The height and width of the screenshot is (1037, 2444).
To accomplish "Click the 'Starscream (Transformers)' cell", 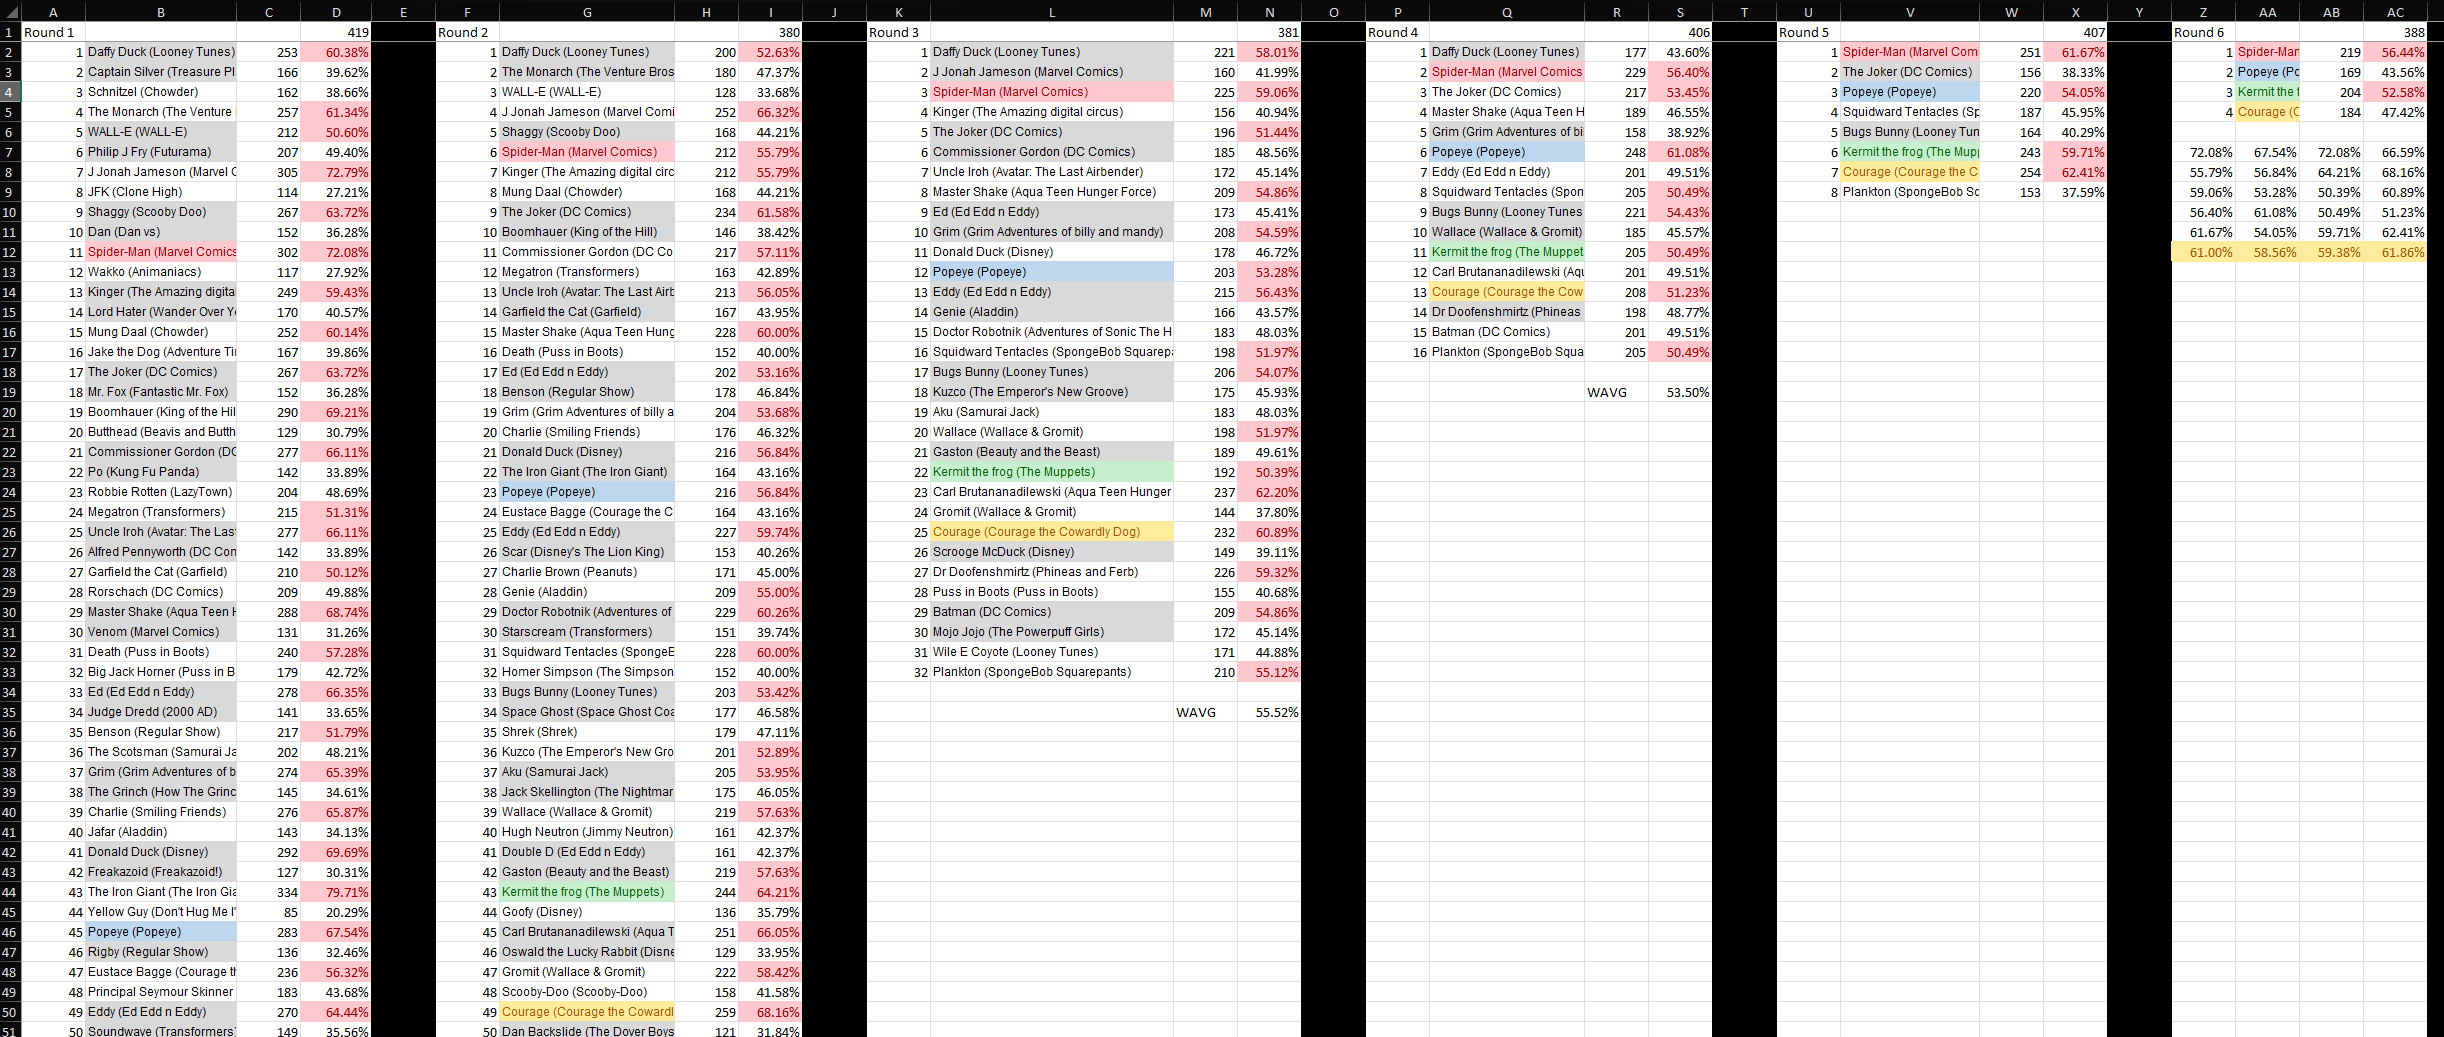I will (x=587, y=632).
